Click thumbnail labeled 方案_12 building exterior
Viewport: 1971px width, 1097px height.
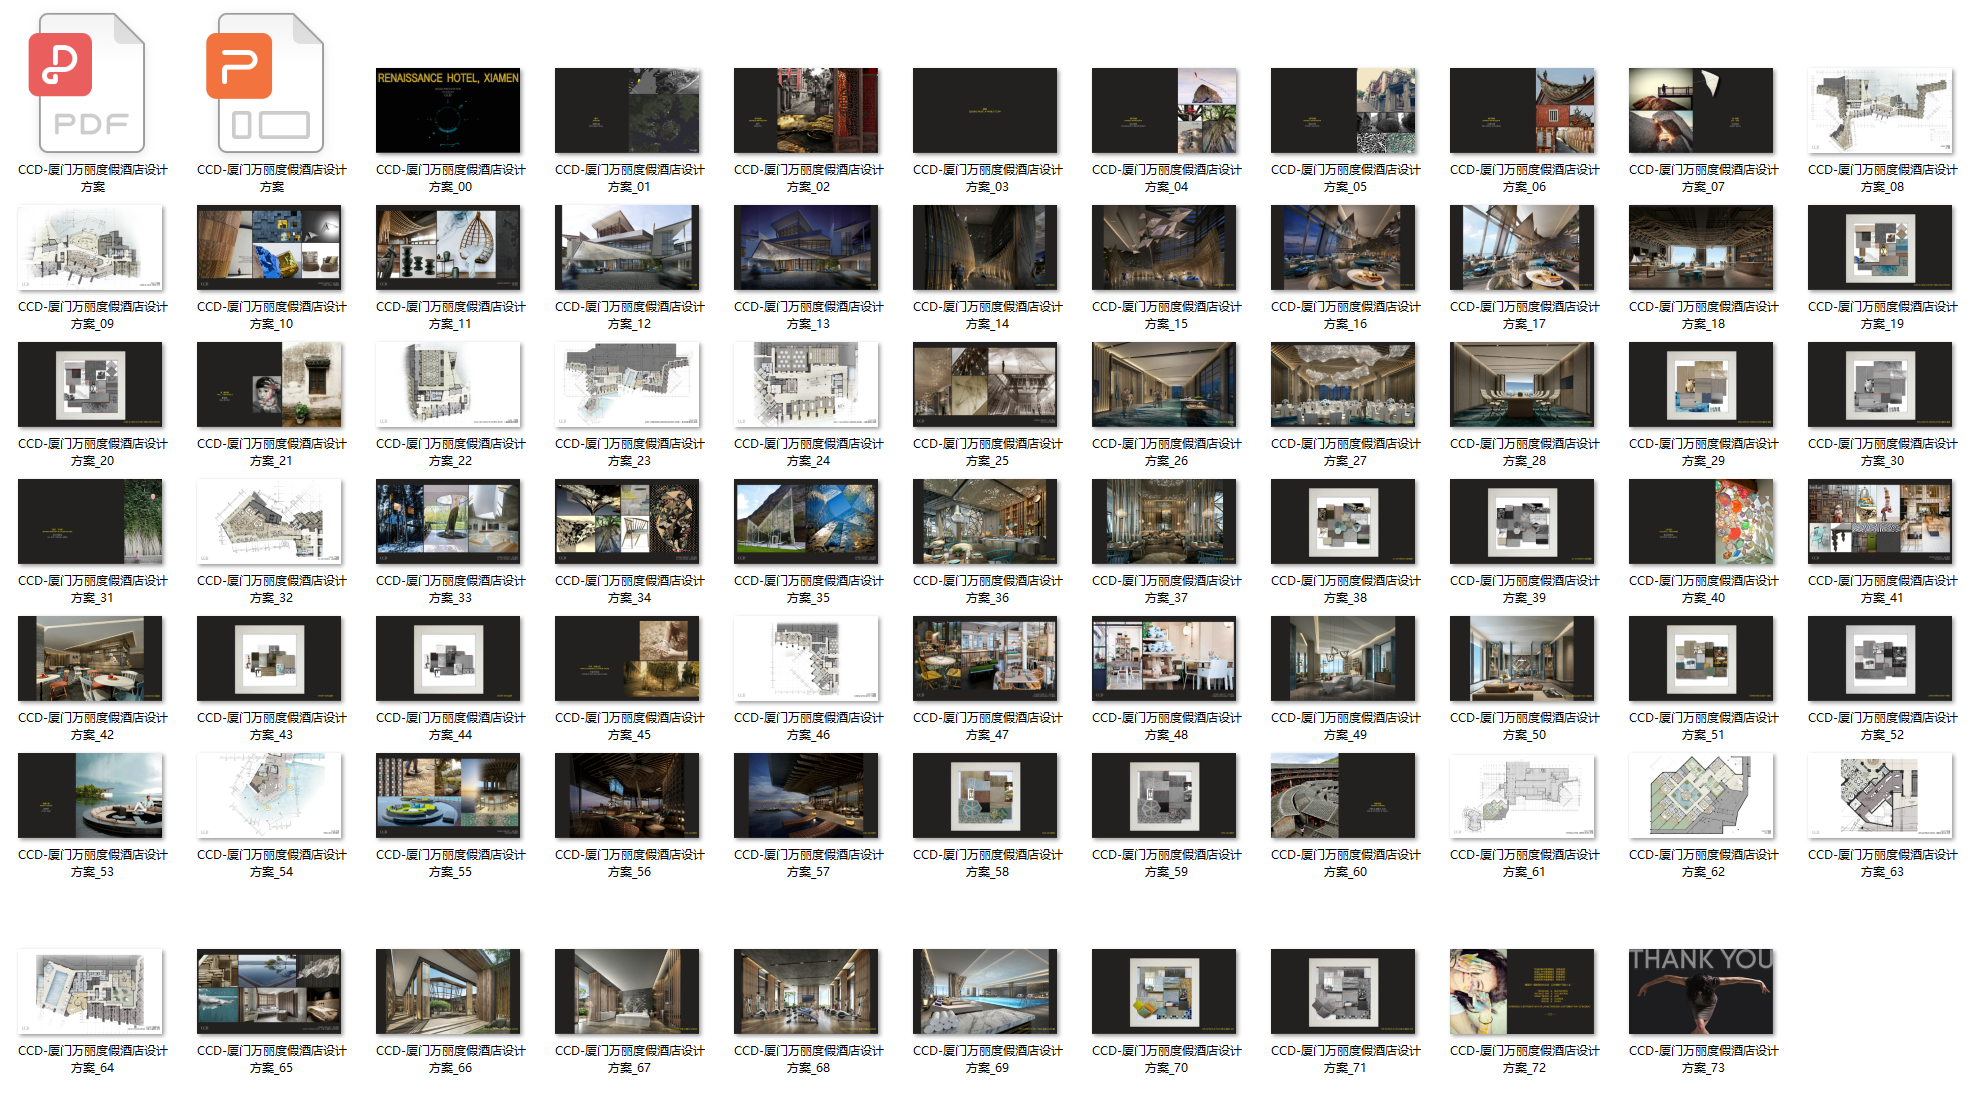click(627, 247)
